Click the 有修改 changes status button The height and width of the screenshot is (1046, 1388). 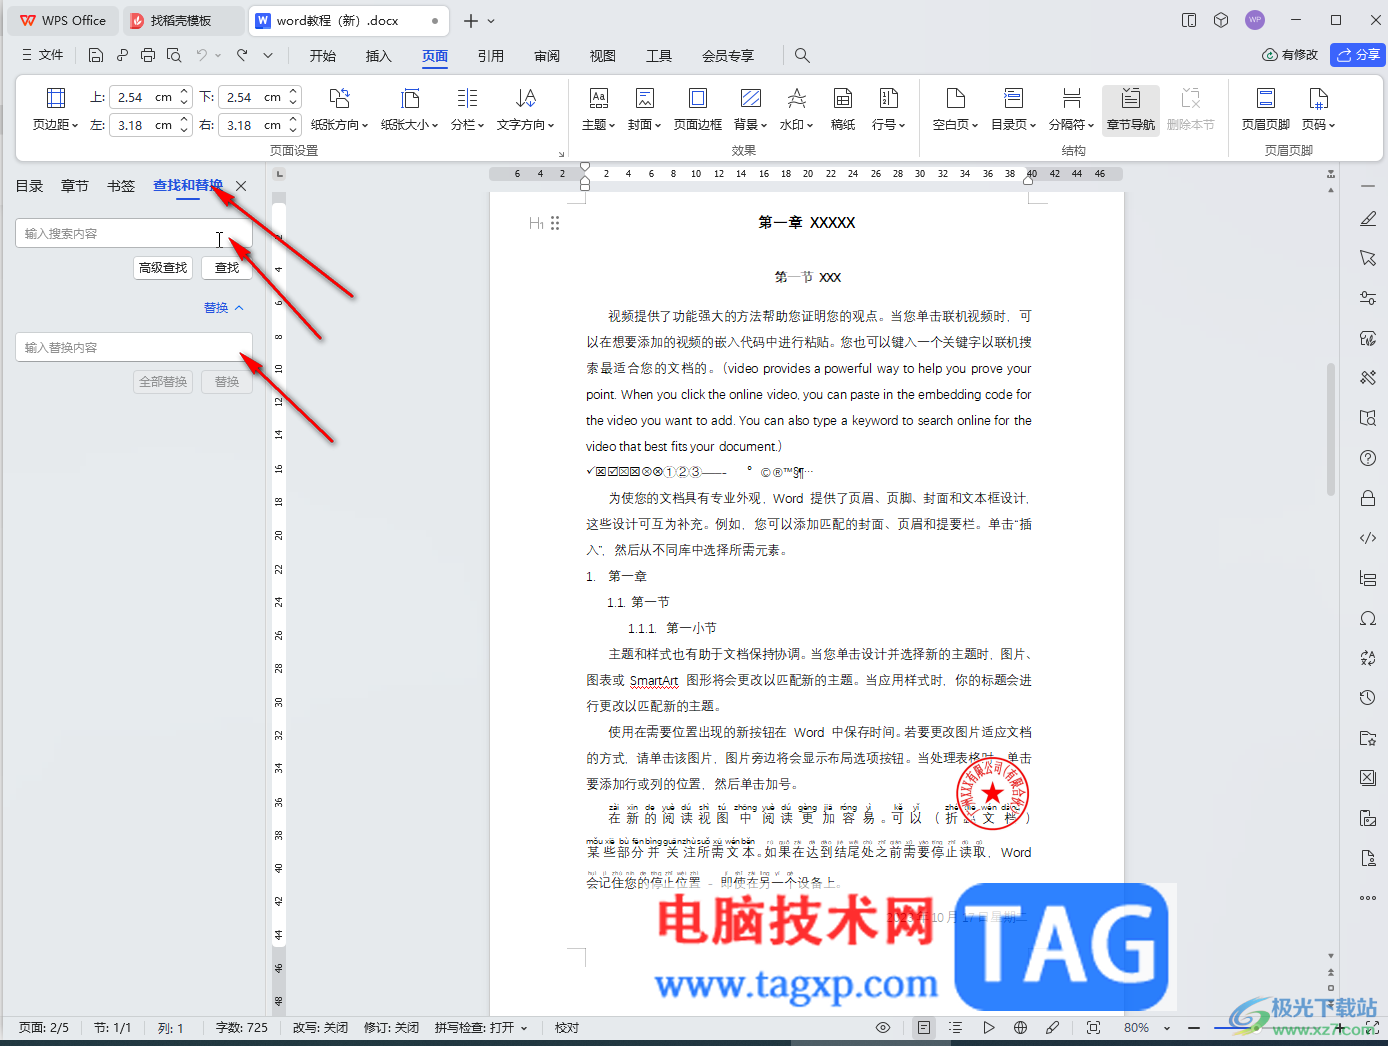coord(1290,55)
